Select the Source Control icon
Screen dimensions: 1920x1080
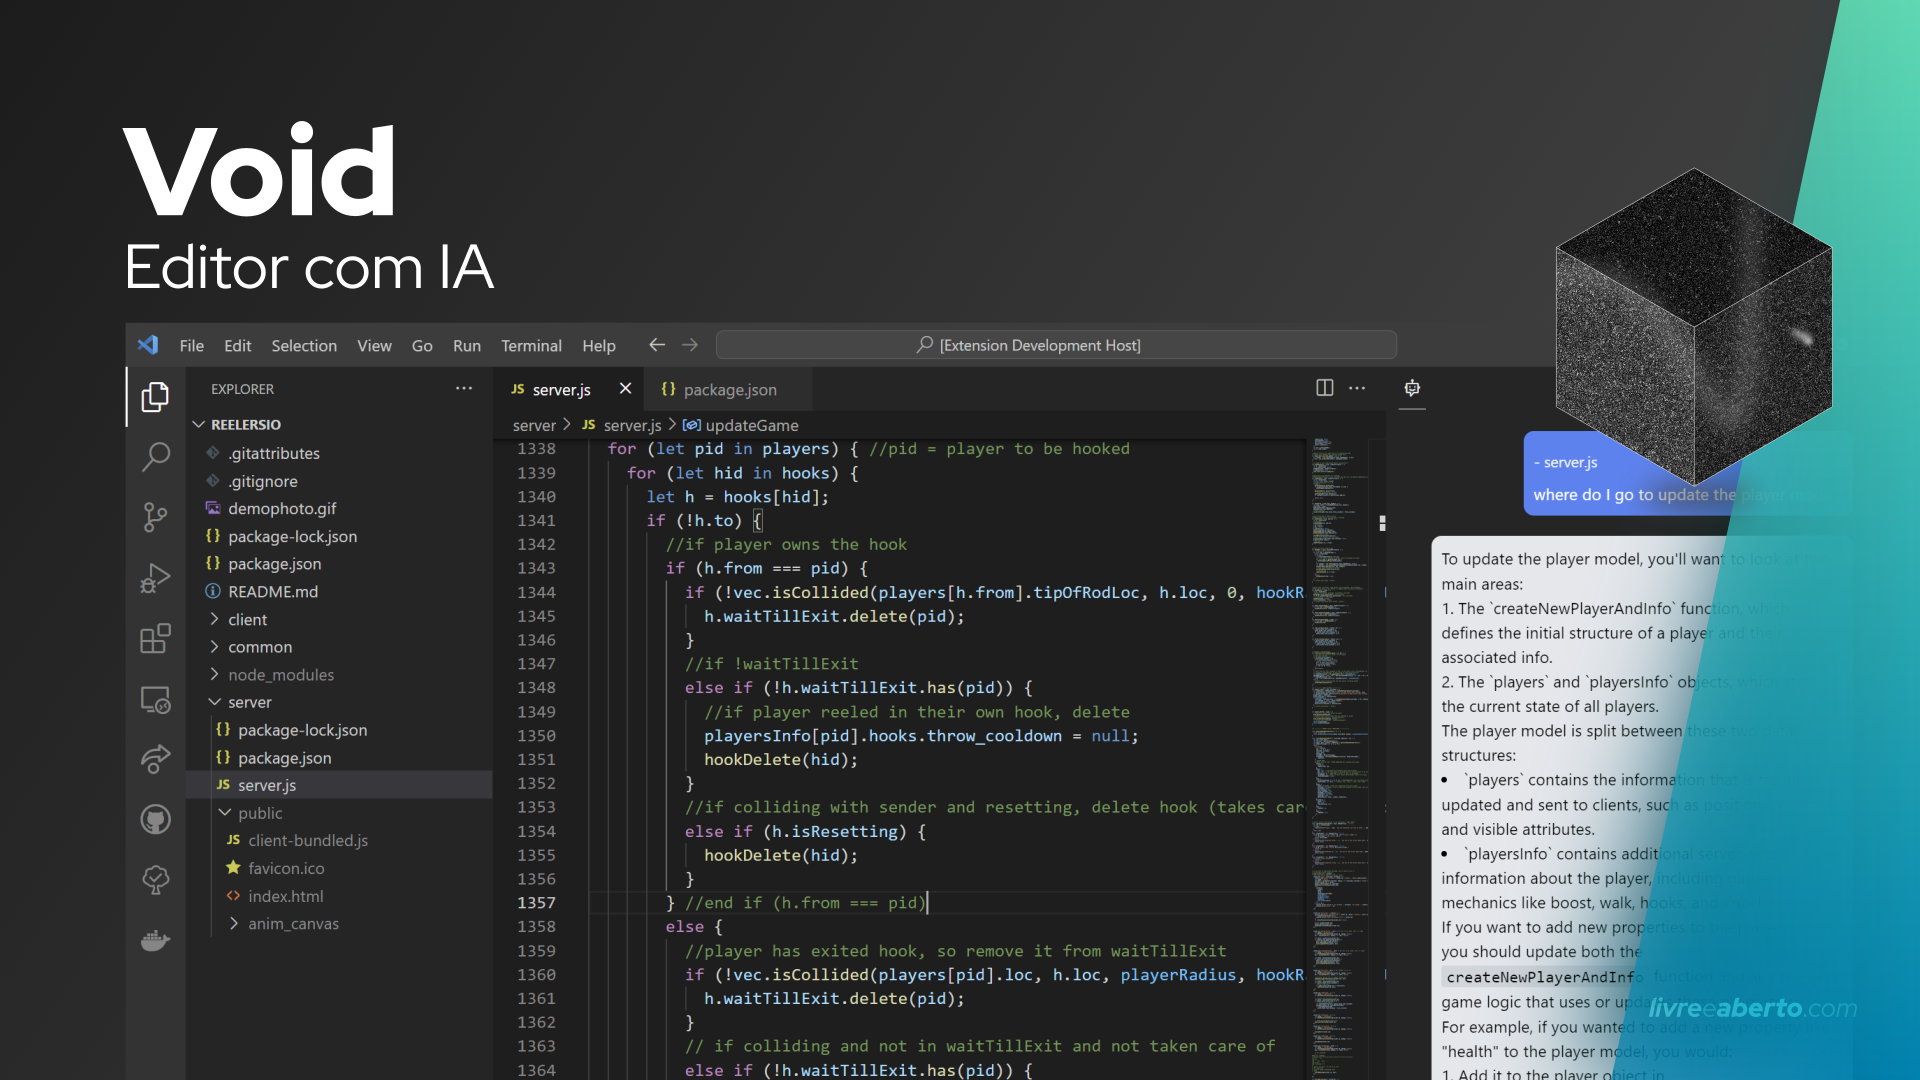click(155, 517)
